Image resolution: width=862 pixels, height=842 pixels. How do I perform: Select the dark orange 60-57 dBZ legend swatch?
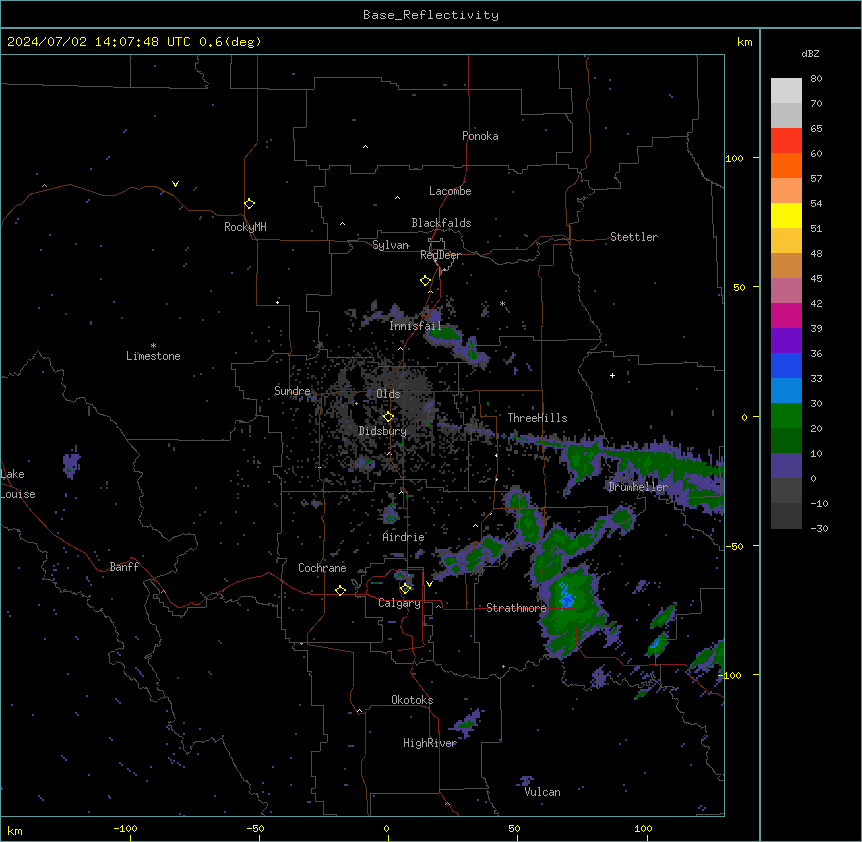[x=786, y=165]
